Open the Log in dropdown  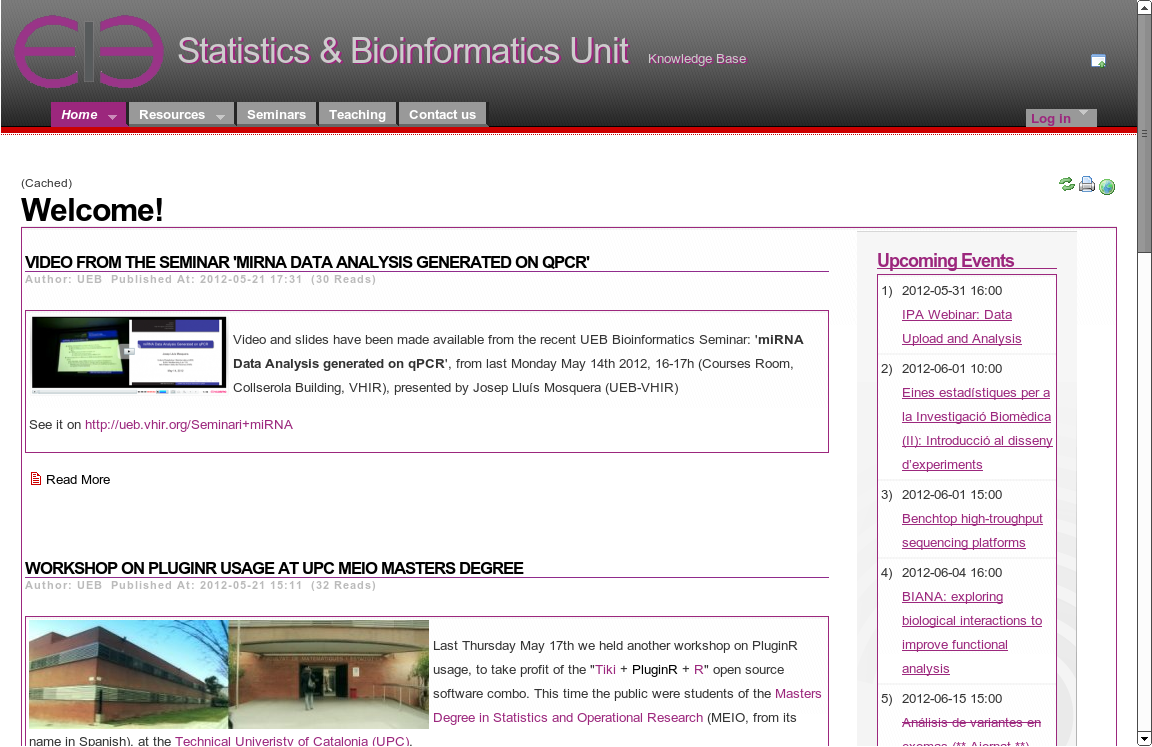pos(1060,118)
